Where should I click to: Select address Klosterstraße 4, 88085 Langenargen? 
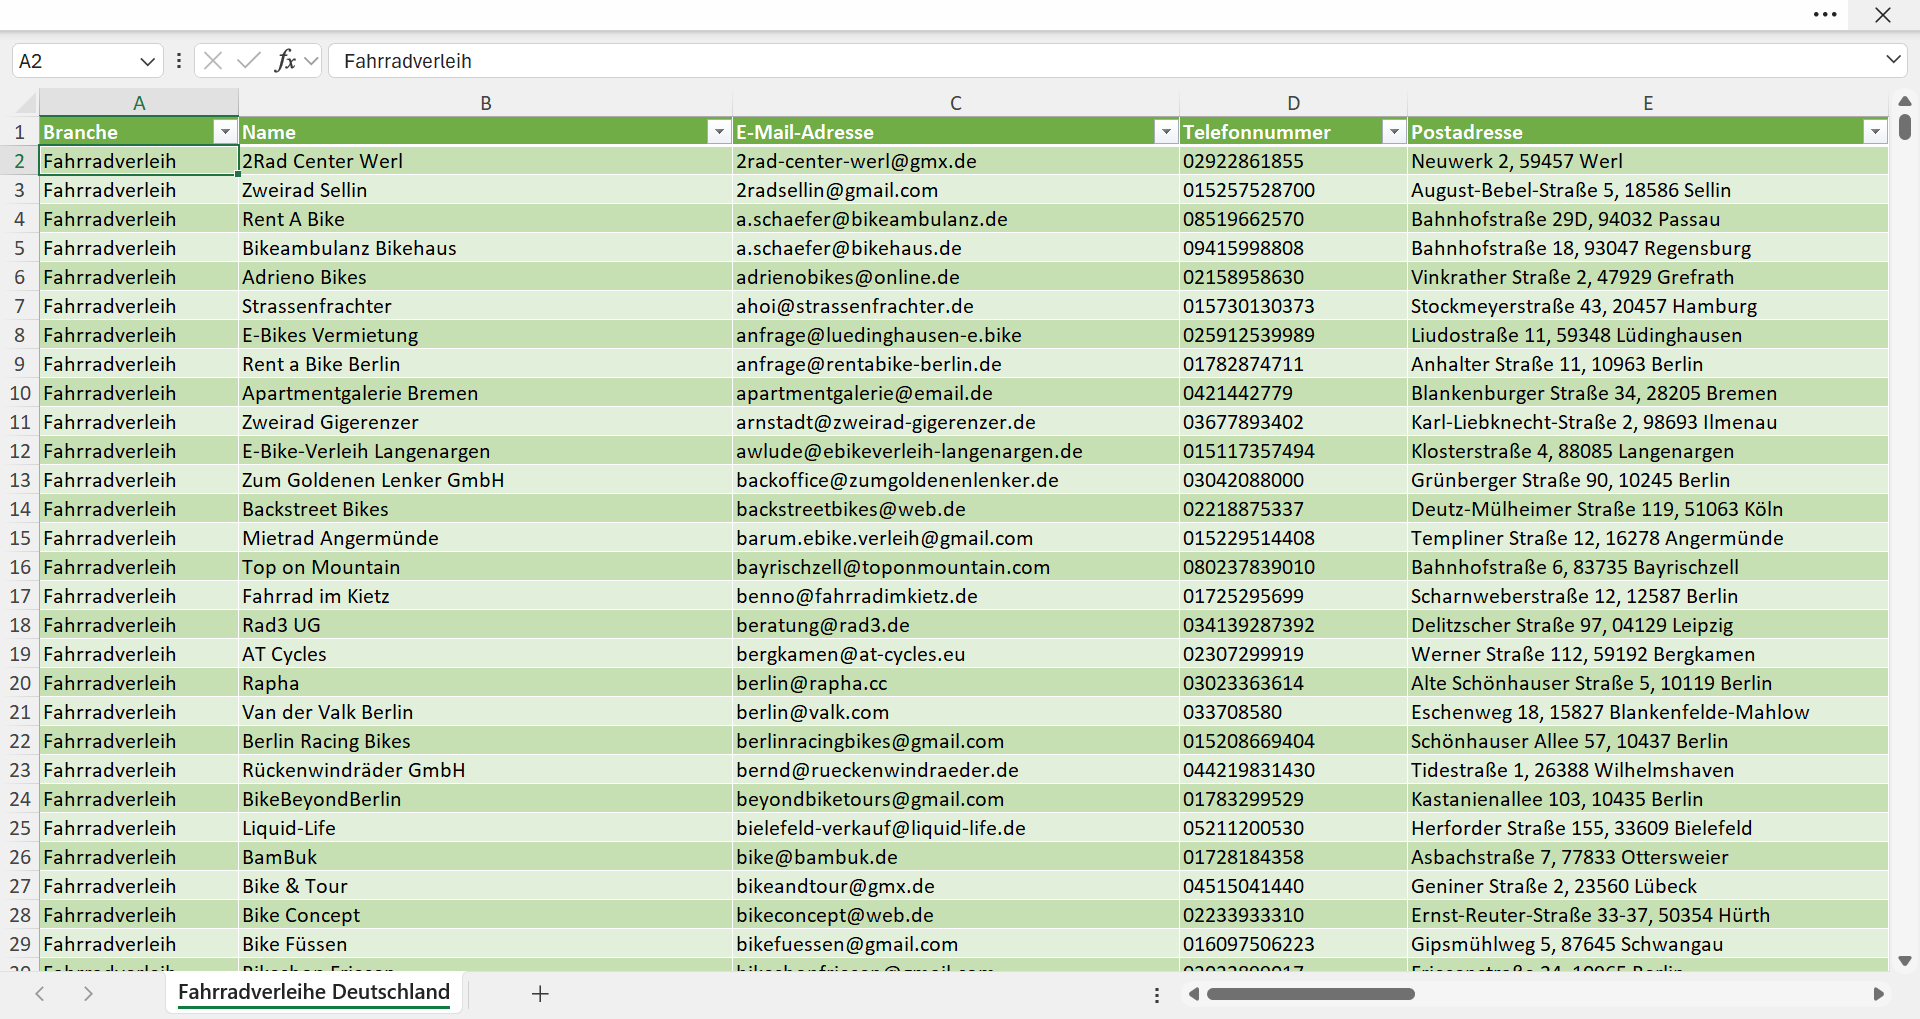click(1648, 451)
